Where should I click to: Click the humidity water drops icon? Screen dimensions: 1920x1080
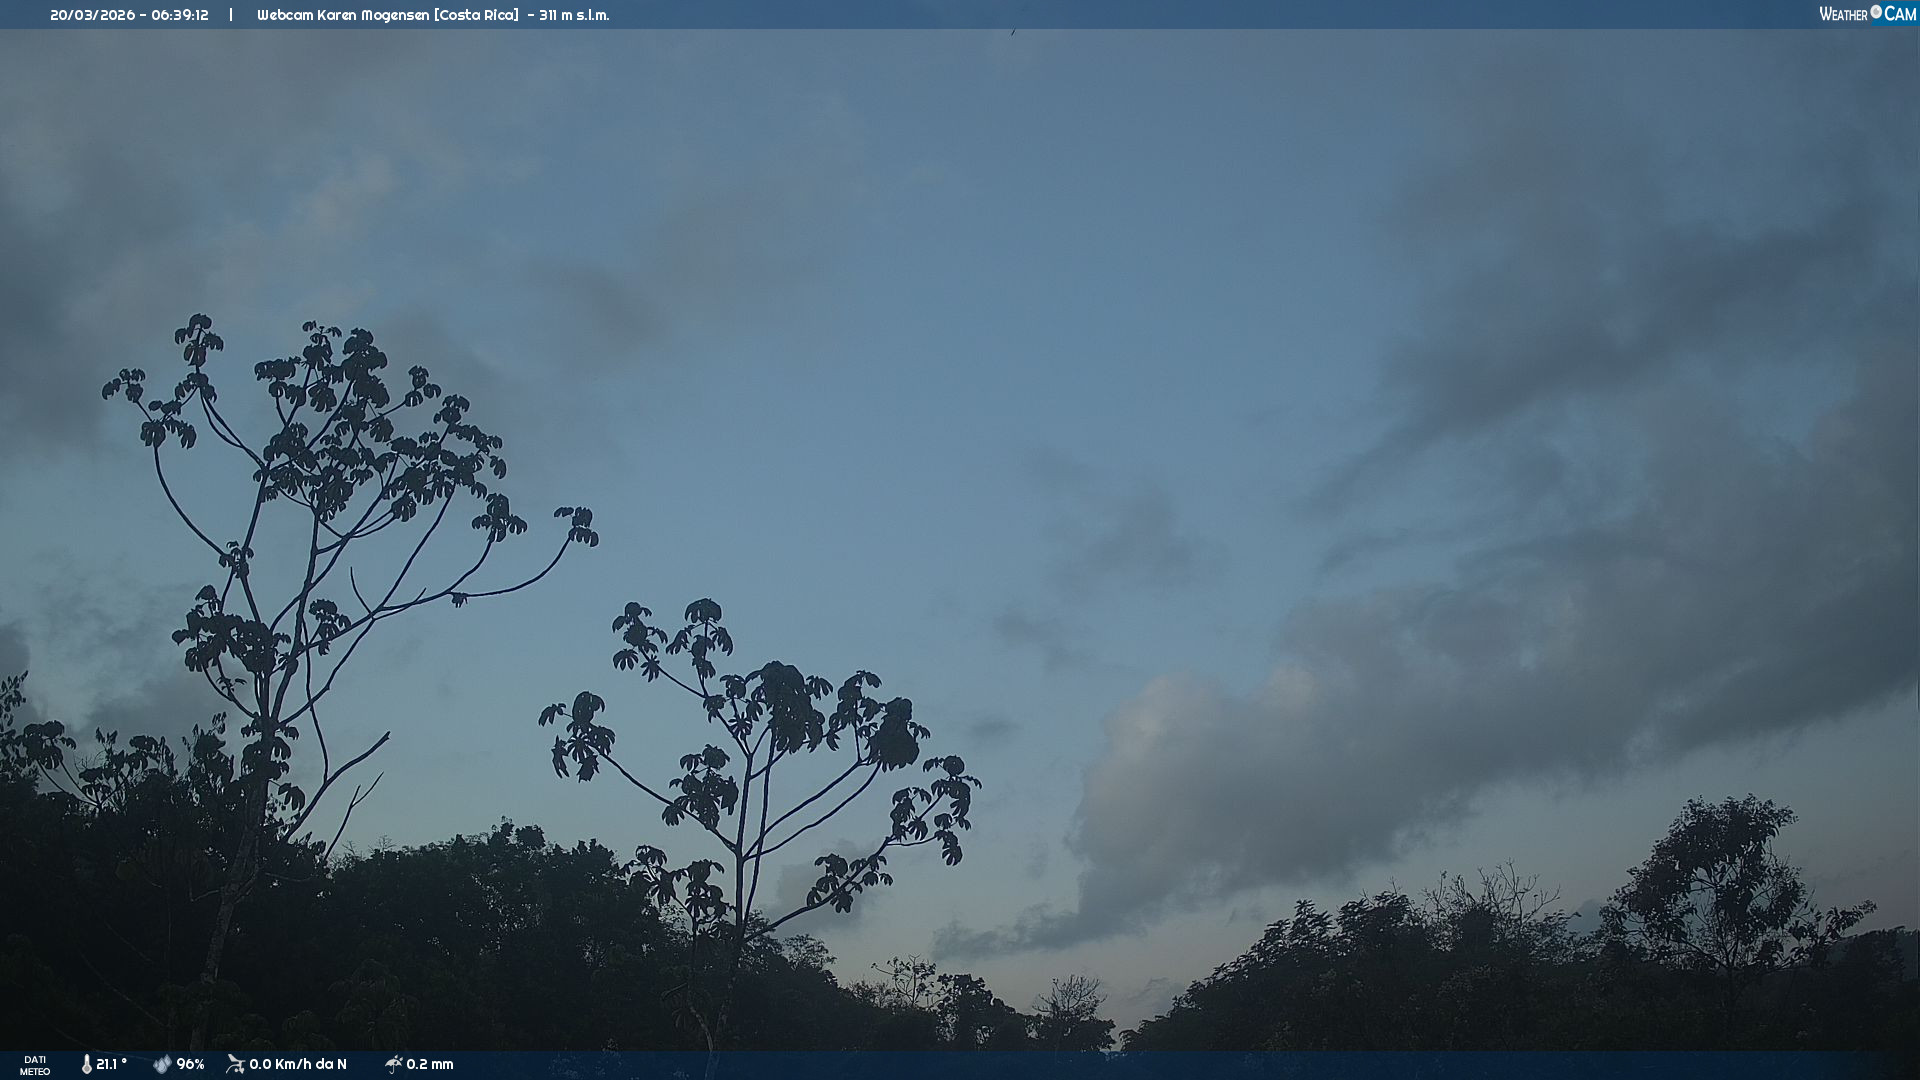[162, 1064]
